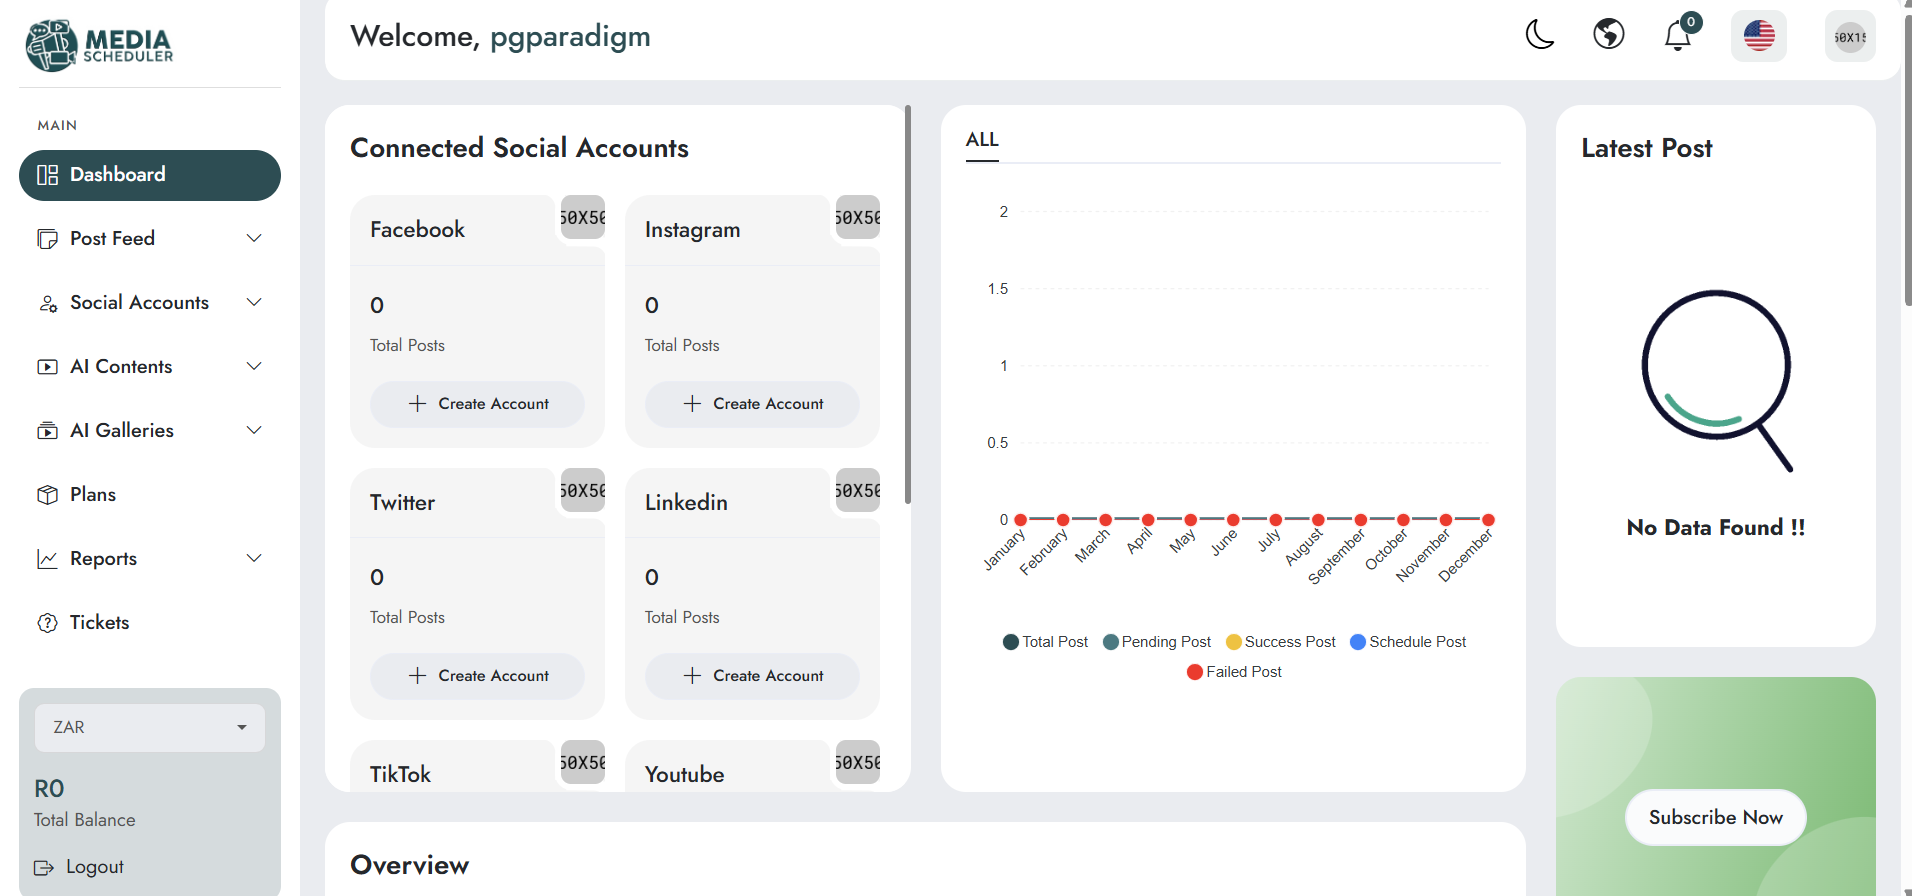The width and height of the screenshot is (1912, 896).
Task: Open the globe icon in header
Action: click(1609, 34)
